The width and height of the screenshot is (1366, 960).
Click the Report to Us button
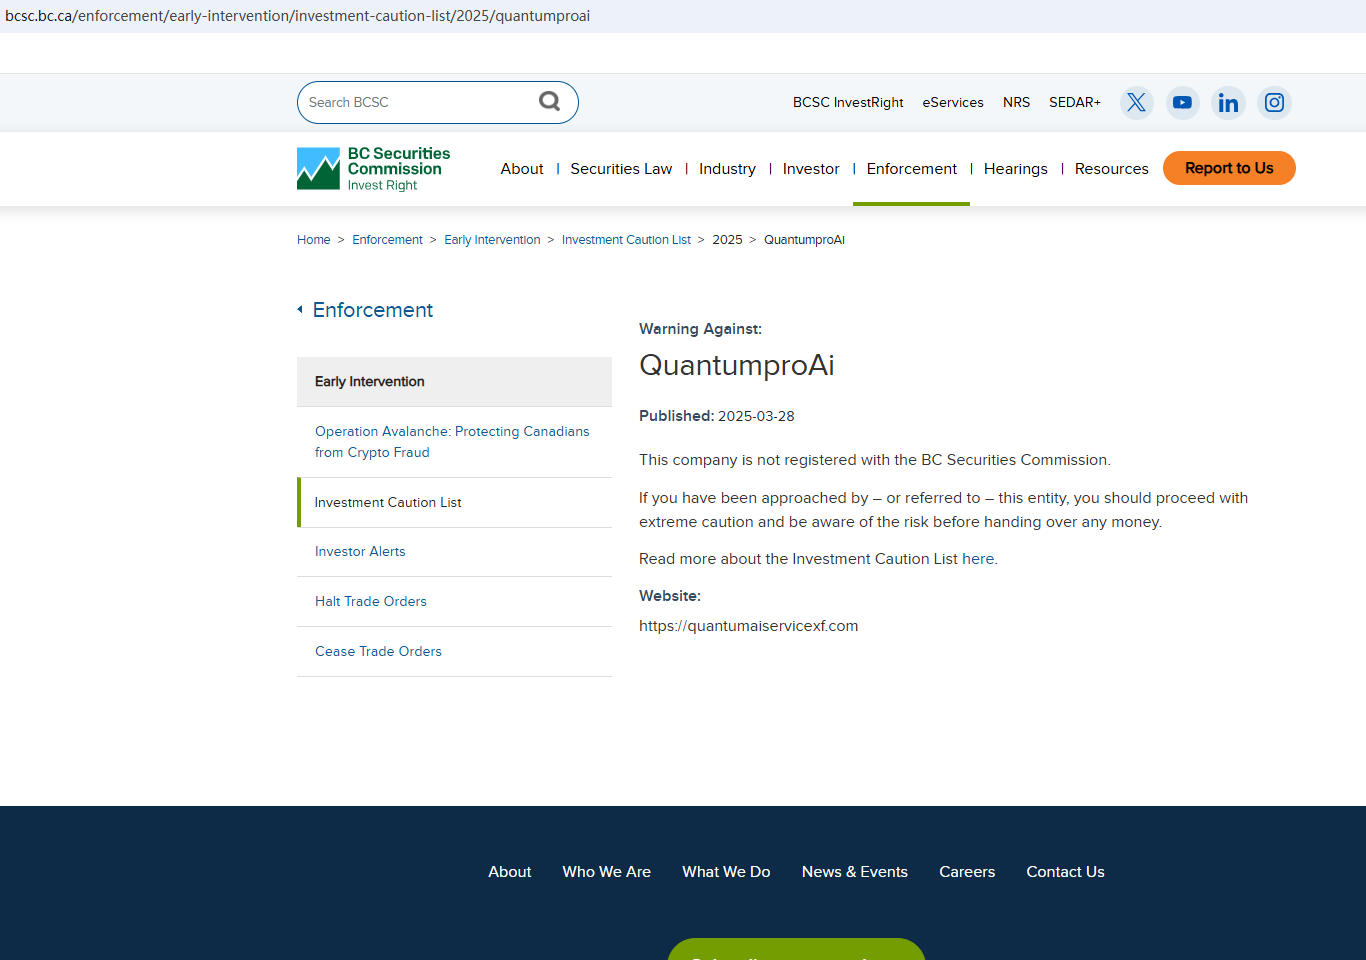pos(1229,168)
